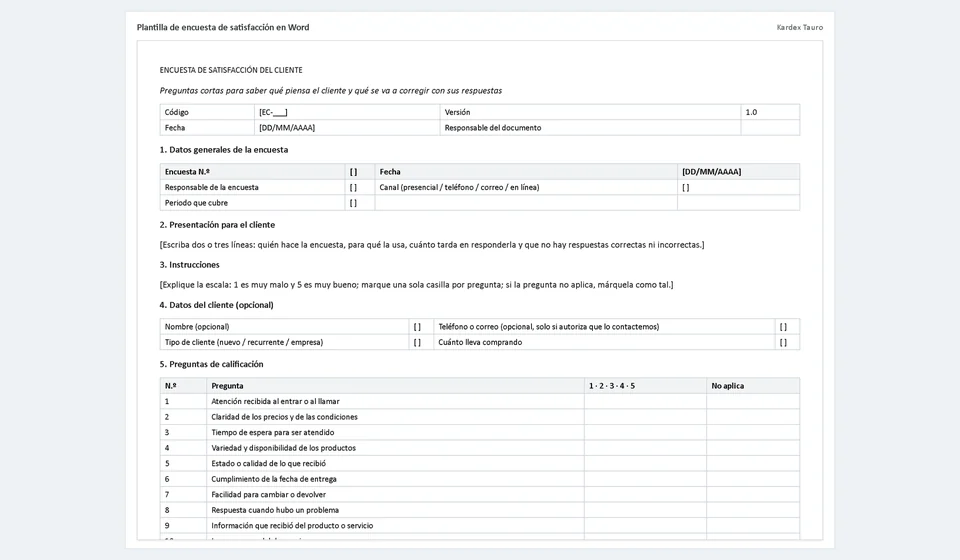Click row 'Respuesta cuando hubo un problema'
Image resolution: width=960 pixels, height=560 pixels.
click(480, 510)
